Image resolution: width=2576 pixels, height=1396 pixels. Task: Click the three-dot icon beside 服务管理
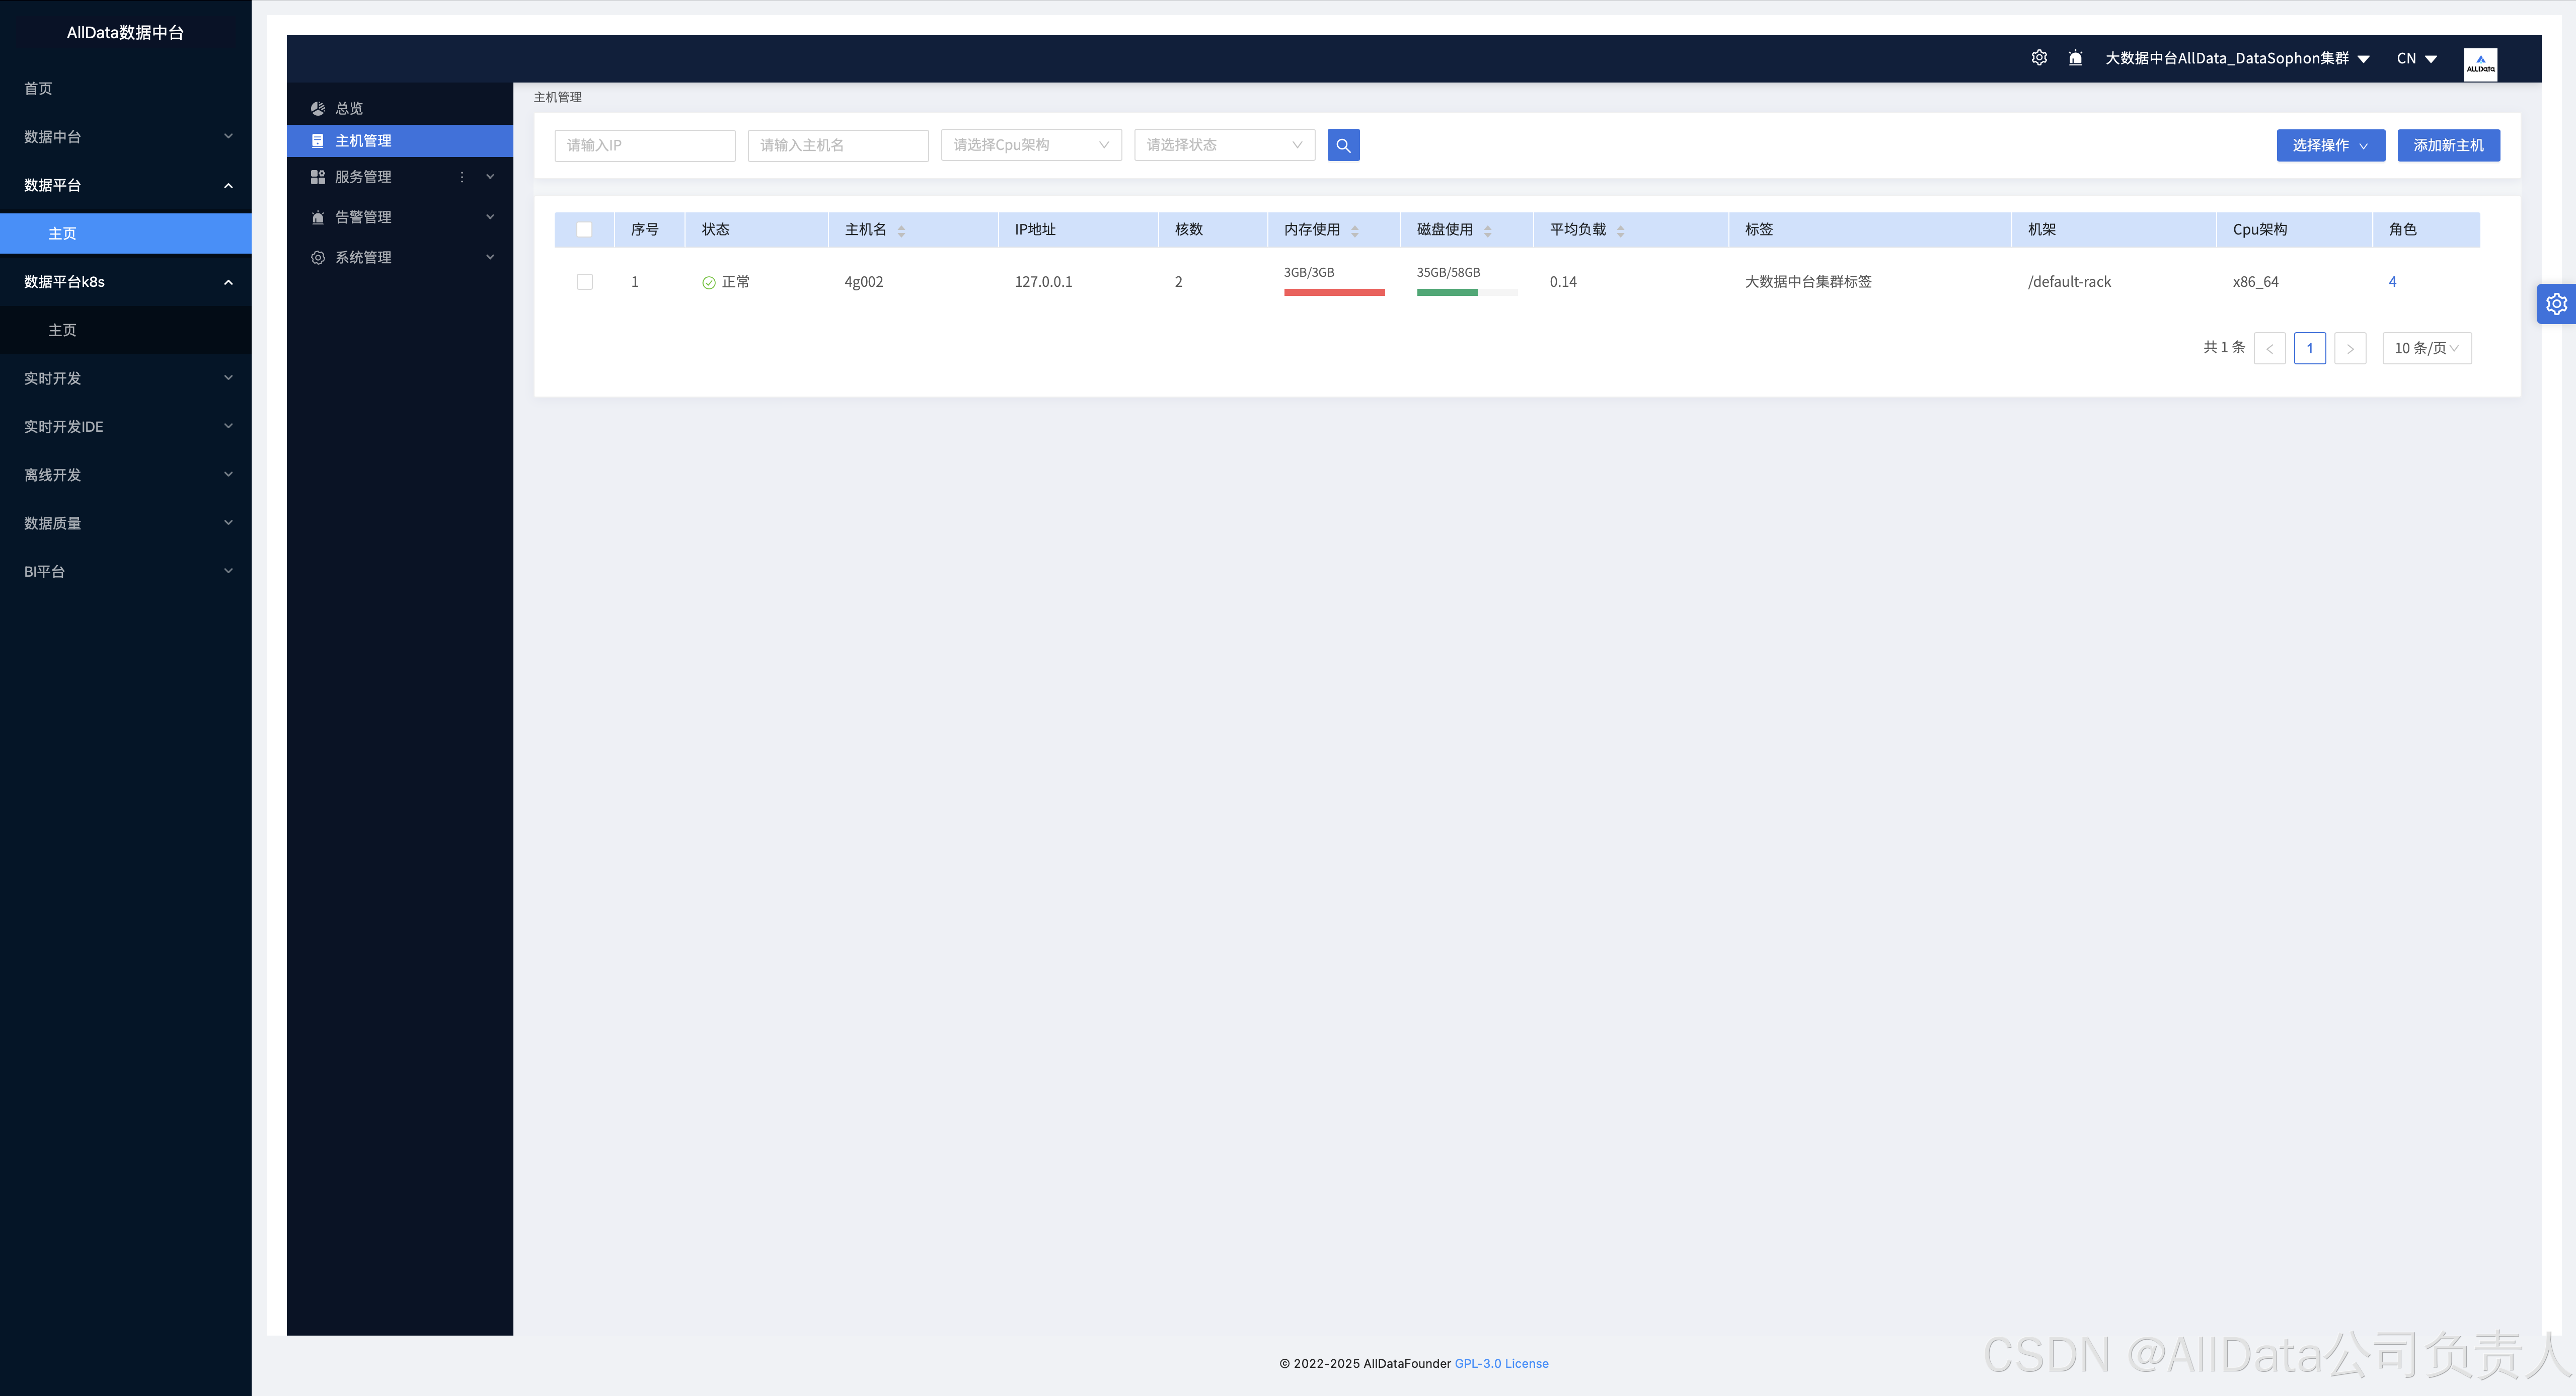click(462, 177)
